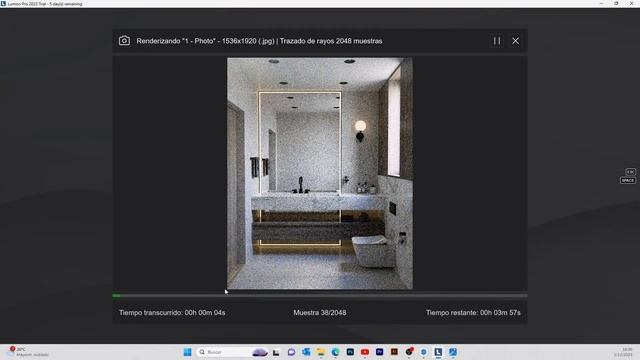Click the green render progress bar
Screen dimensions: 640x360
point(320,296)
